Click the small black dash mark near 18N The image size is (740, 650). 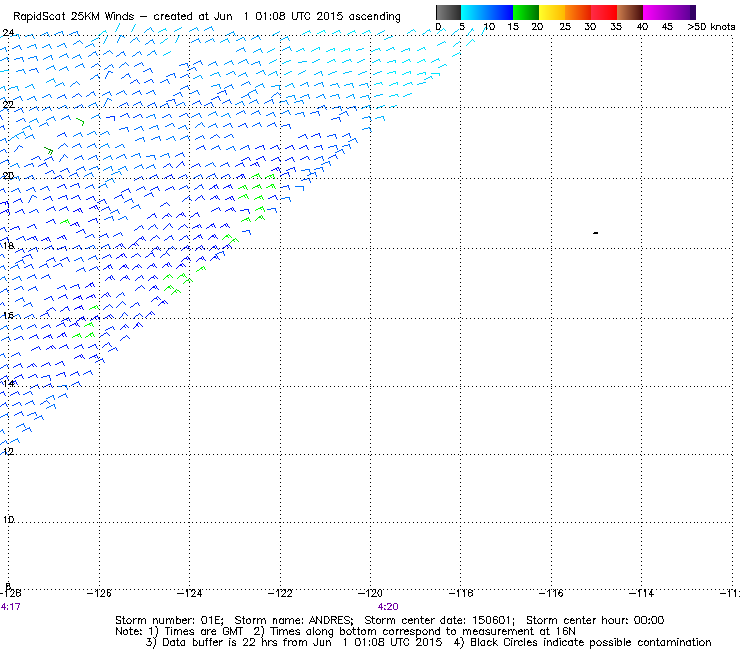pos(596,233)
